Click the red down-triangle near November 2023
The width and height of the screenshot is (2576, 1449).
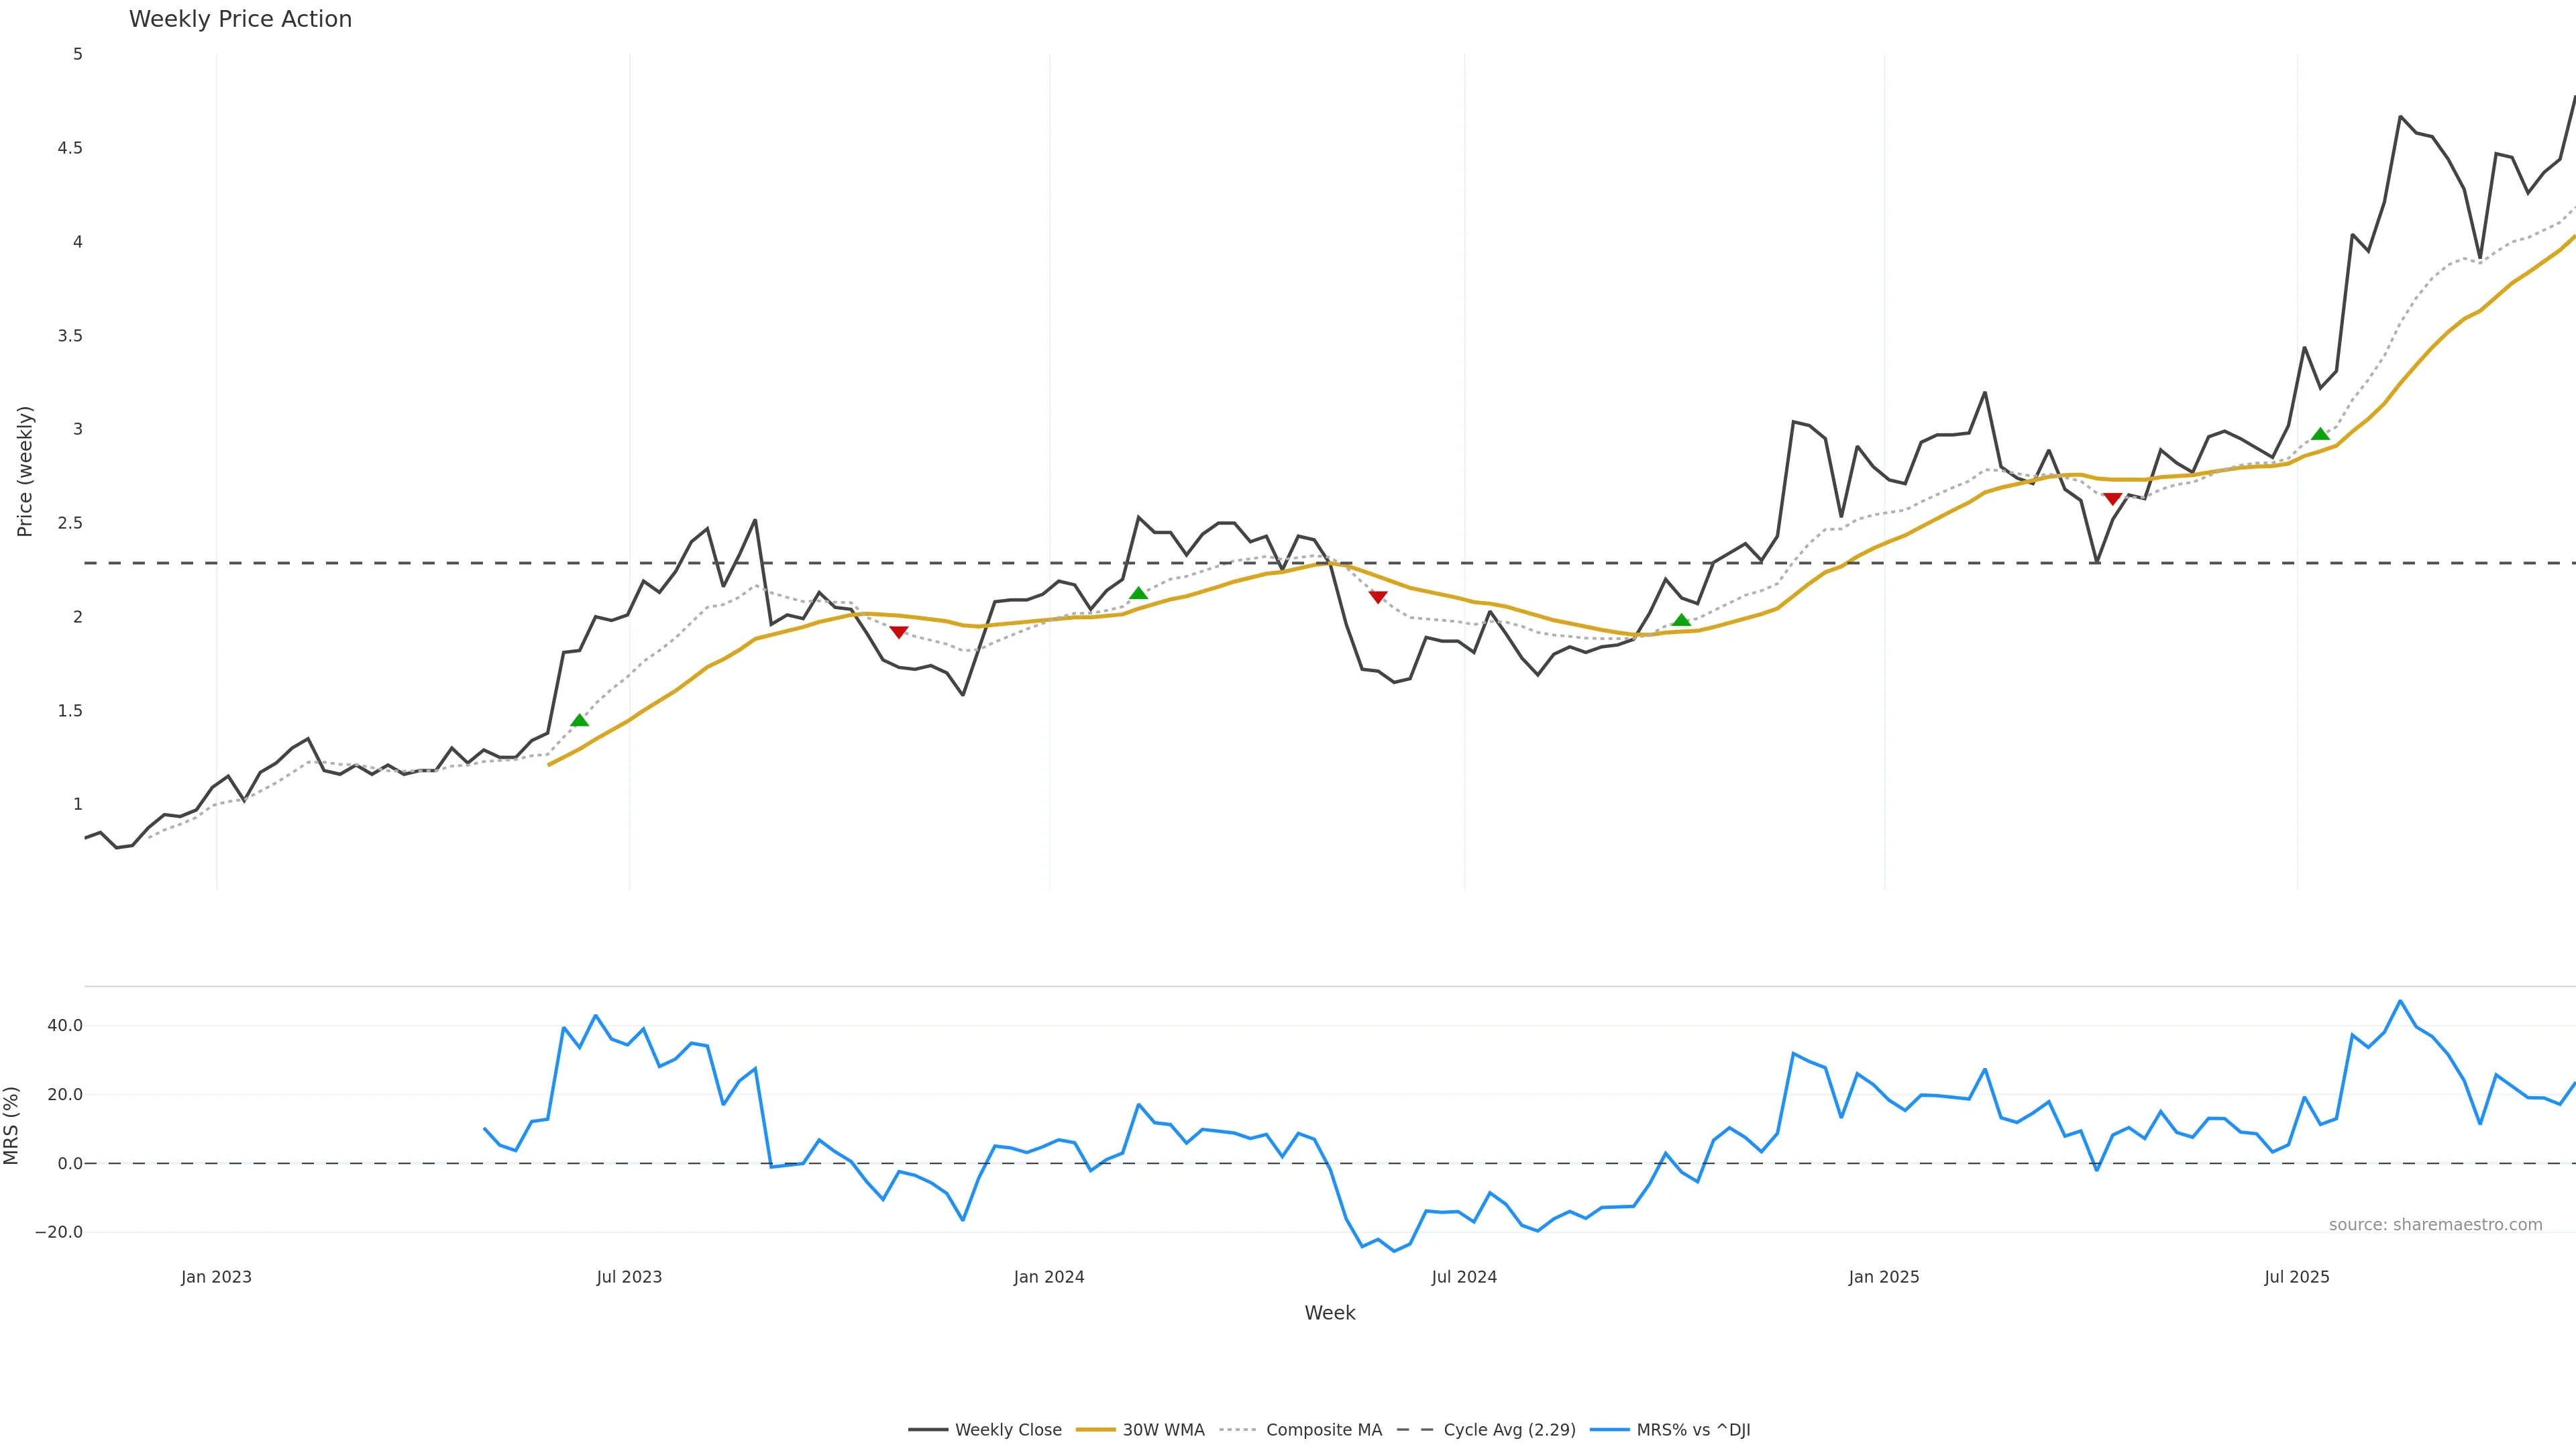point(899,632)
